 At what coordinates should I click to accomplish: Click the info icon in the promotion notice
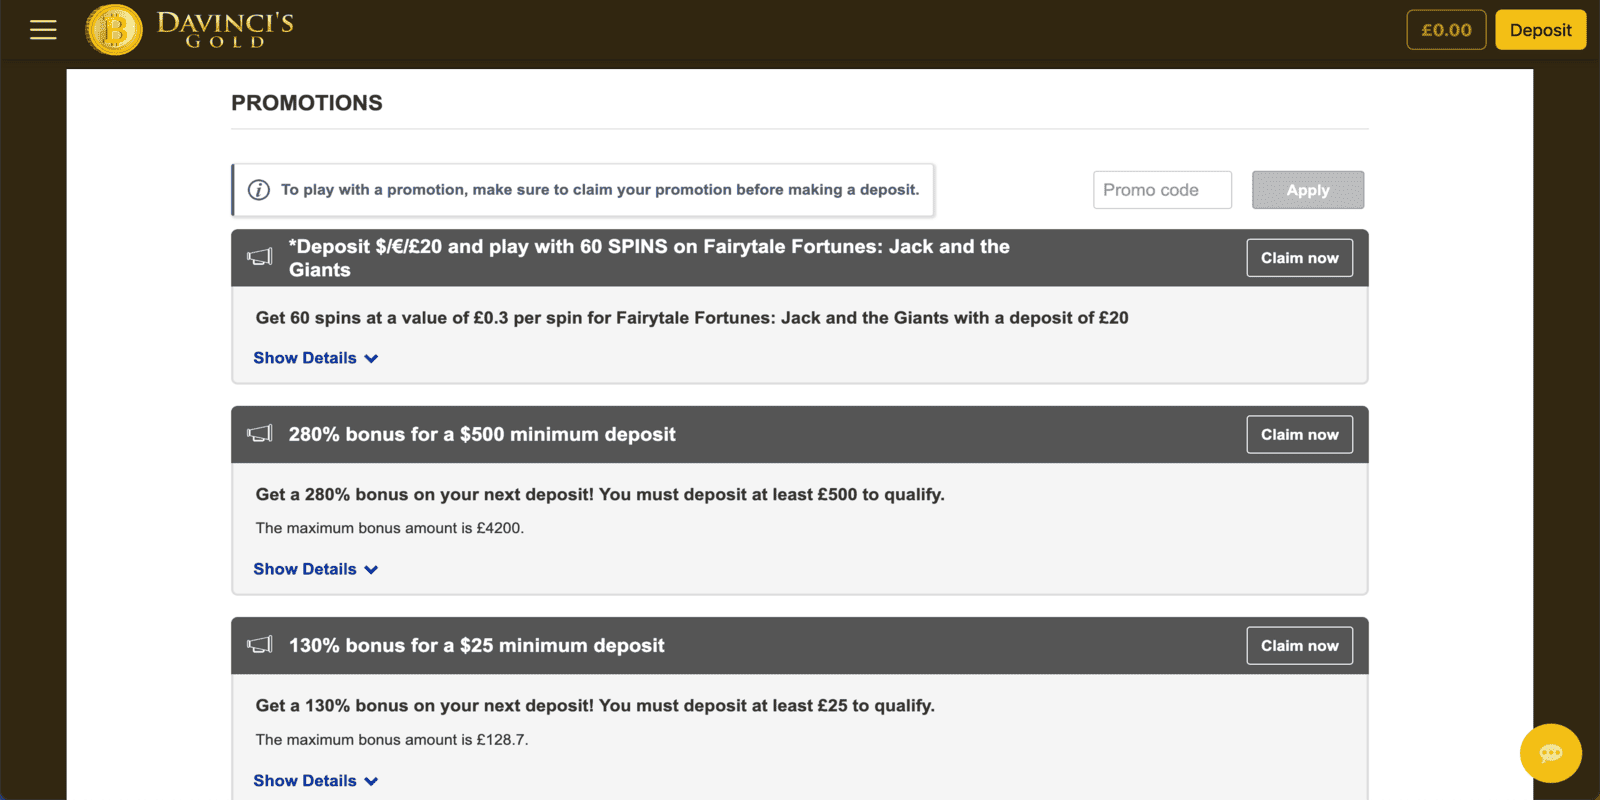click(259, 190)
